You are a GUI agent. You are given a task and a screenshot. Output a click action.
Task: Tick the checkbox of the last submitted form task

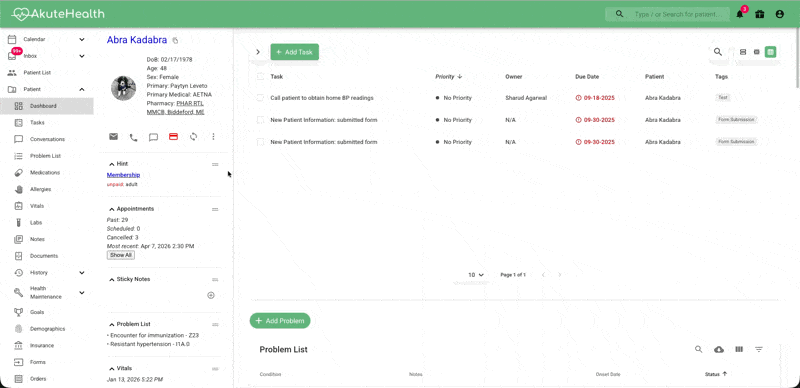260,142
